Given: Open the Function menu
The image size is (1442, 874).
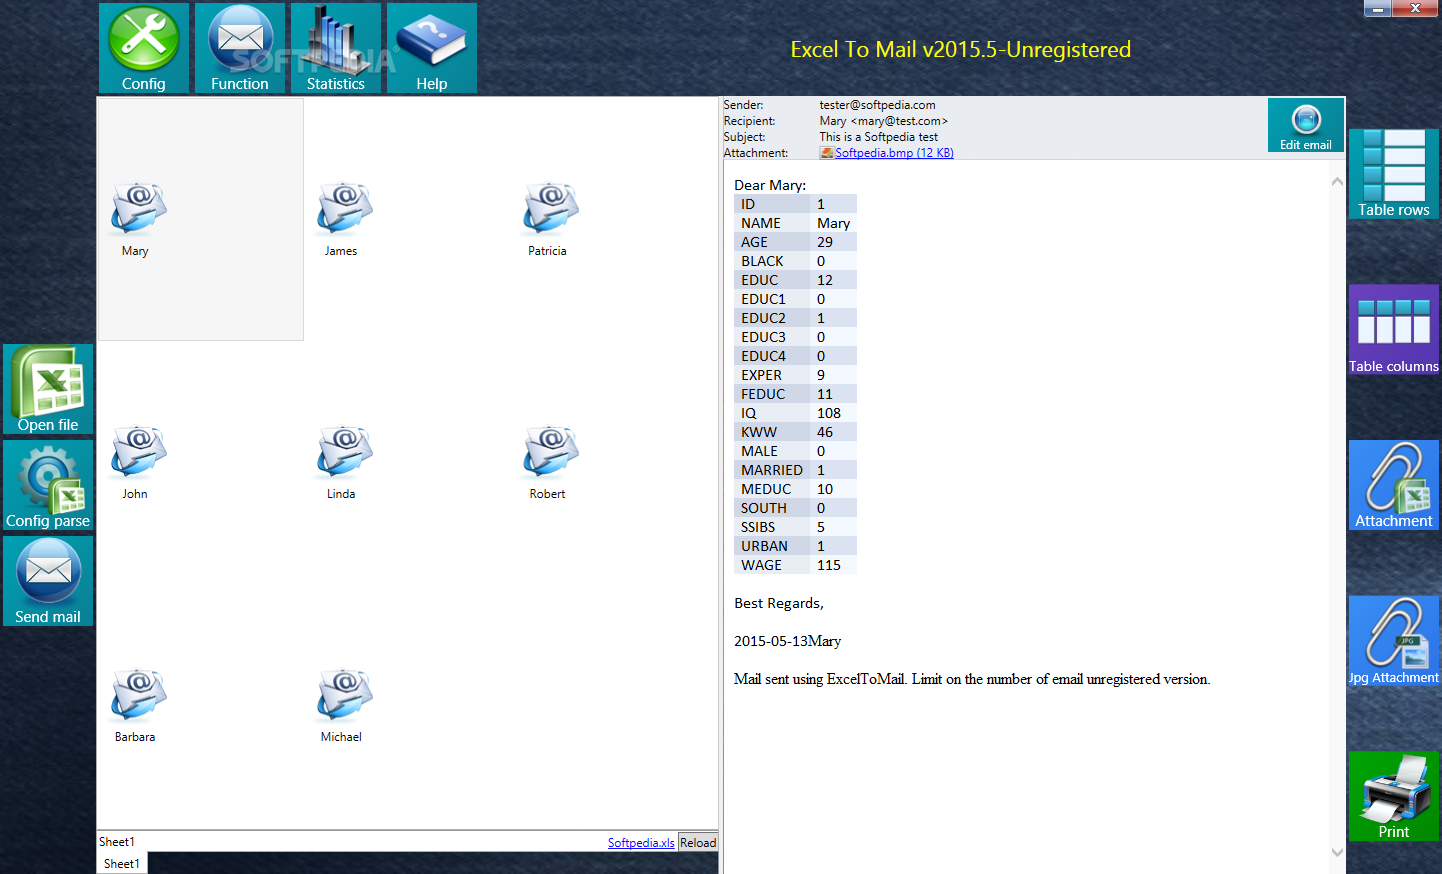Looking at the screenshot, I should [240, 48].
